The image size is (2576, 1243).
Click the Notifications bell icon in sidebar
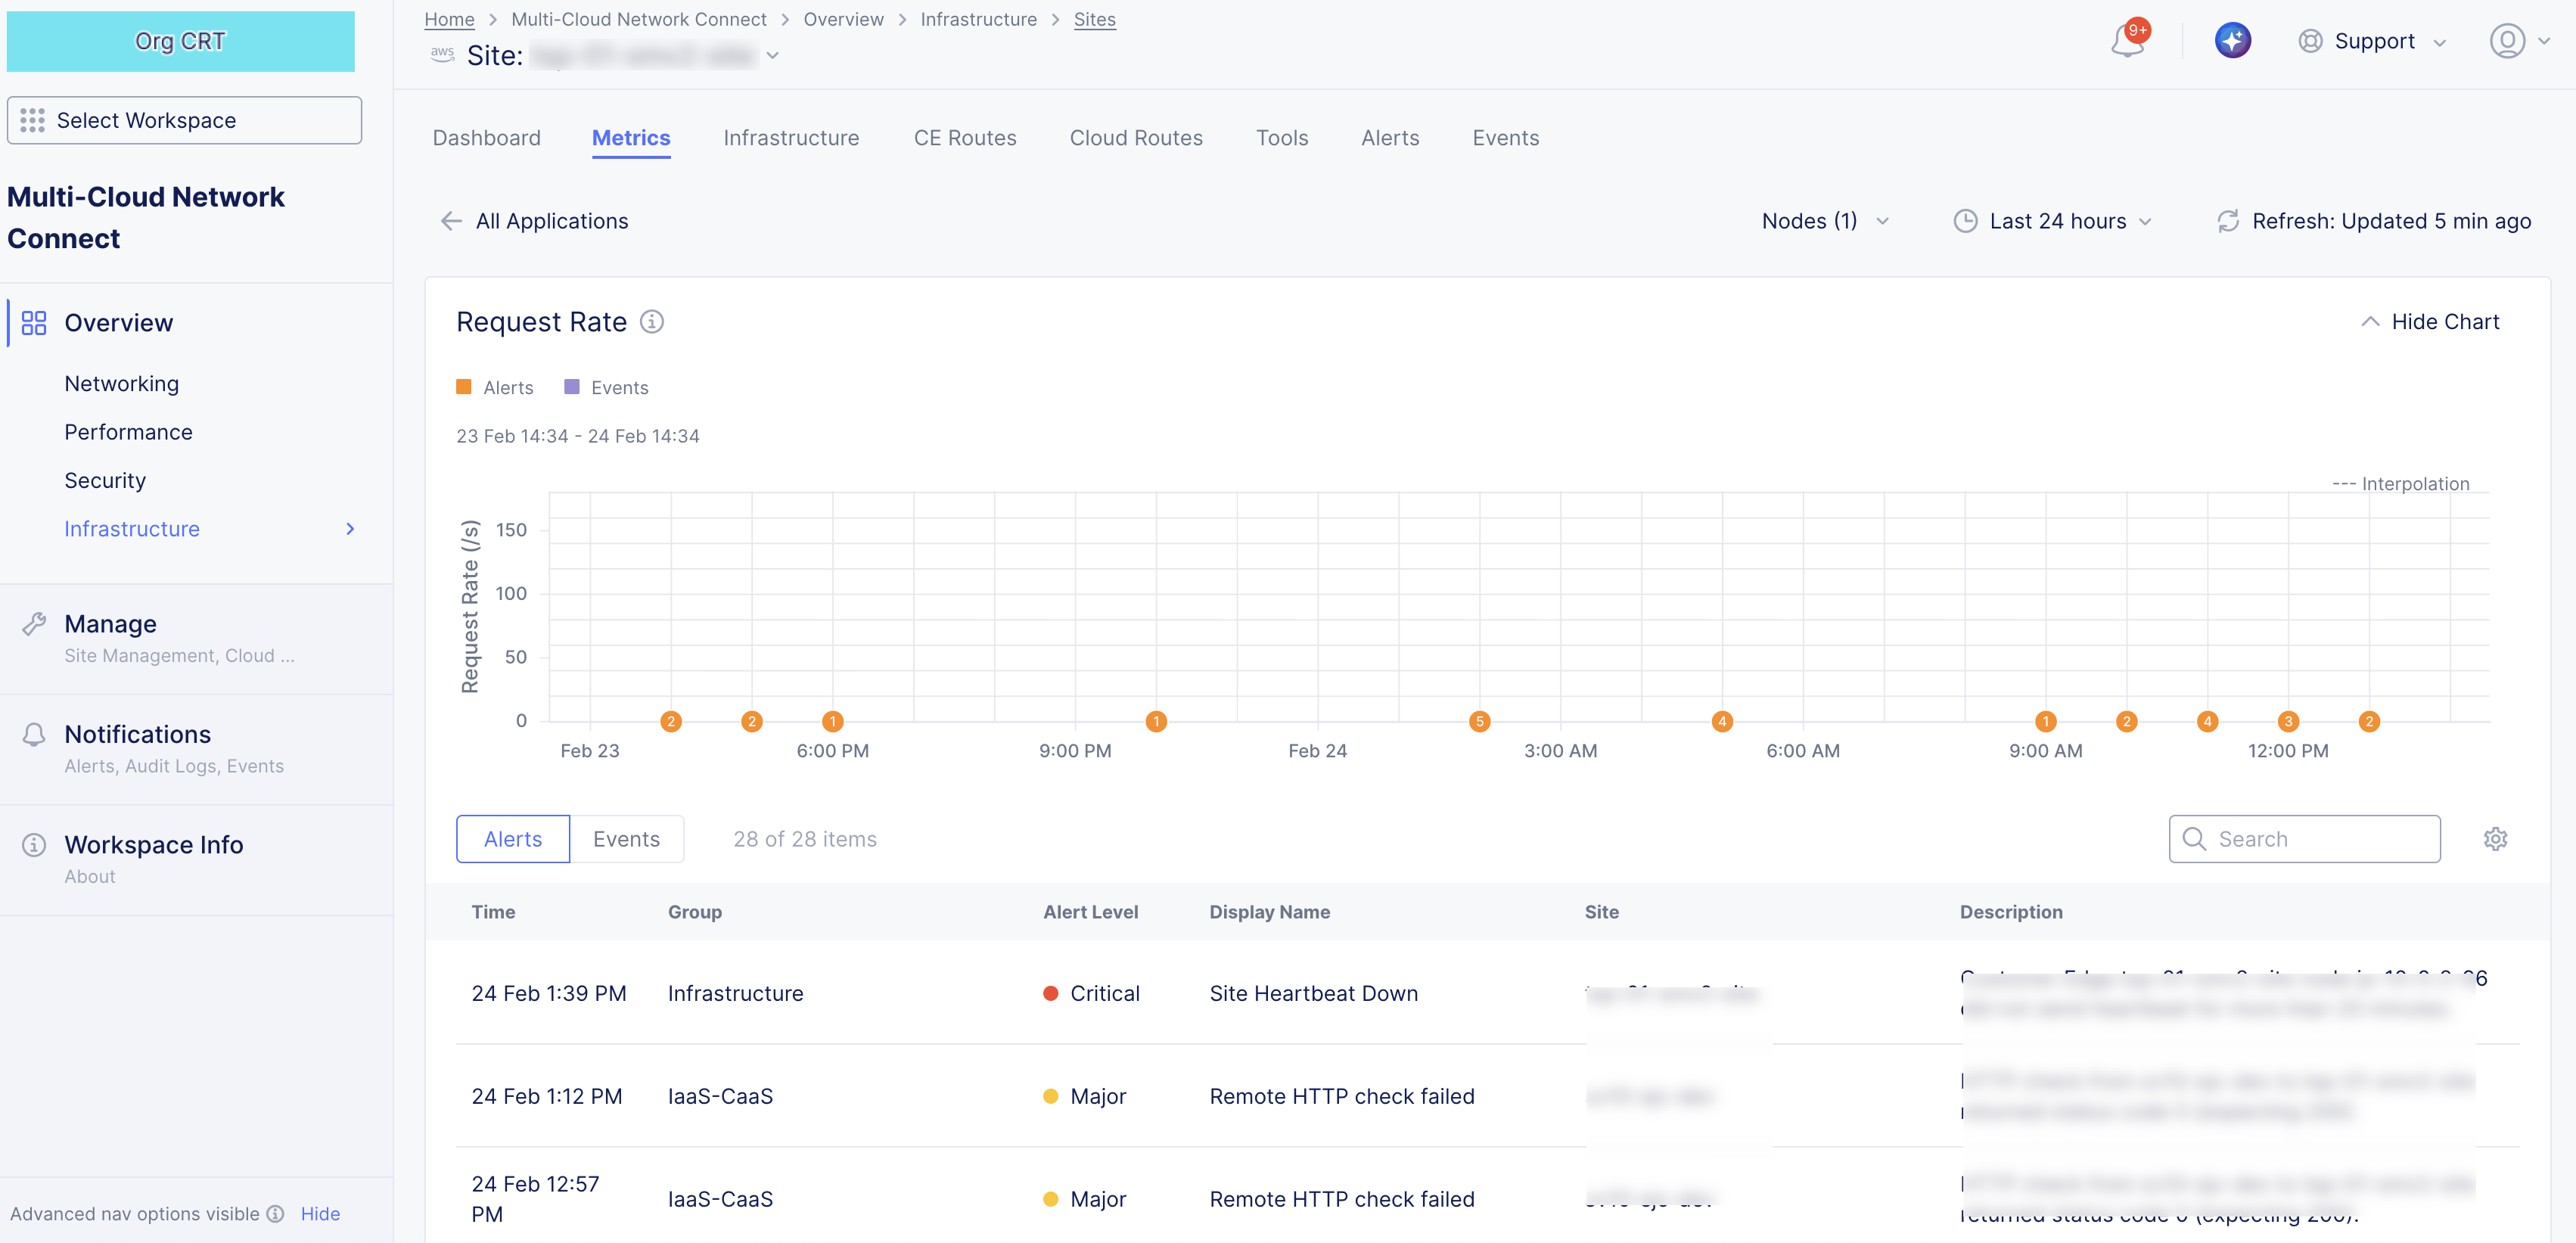[x=34, y=734]
